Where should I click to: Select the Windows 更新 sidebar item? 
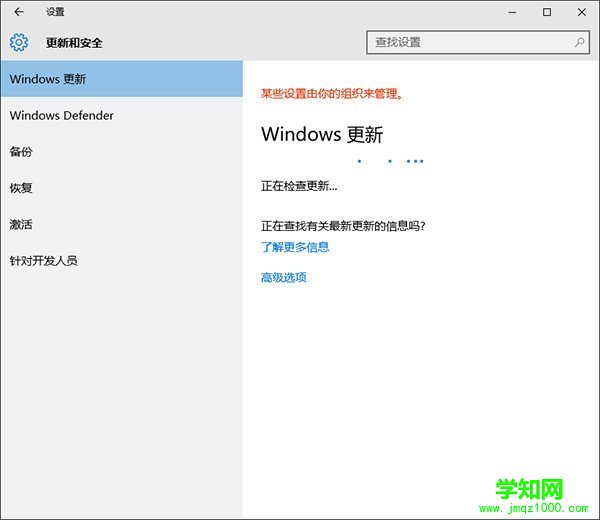[122, 79]
